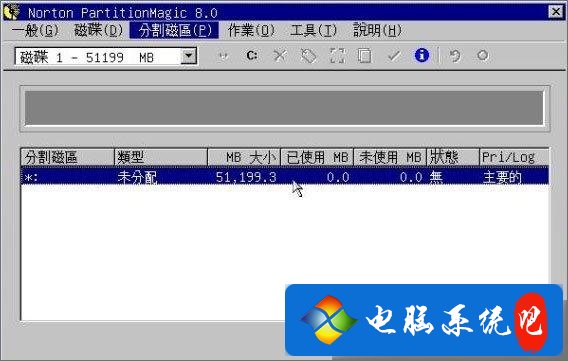Screen dimensions: 568x361
Task: Click the check partition checkmark icon
Action: [394, 56]
